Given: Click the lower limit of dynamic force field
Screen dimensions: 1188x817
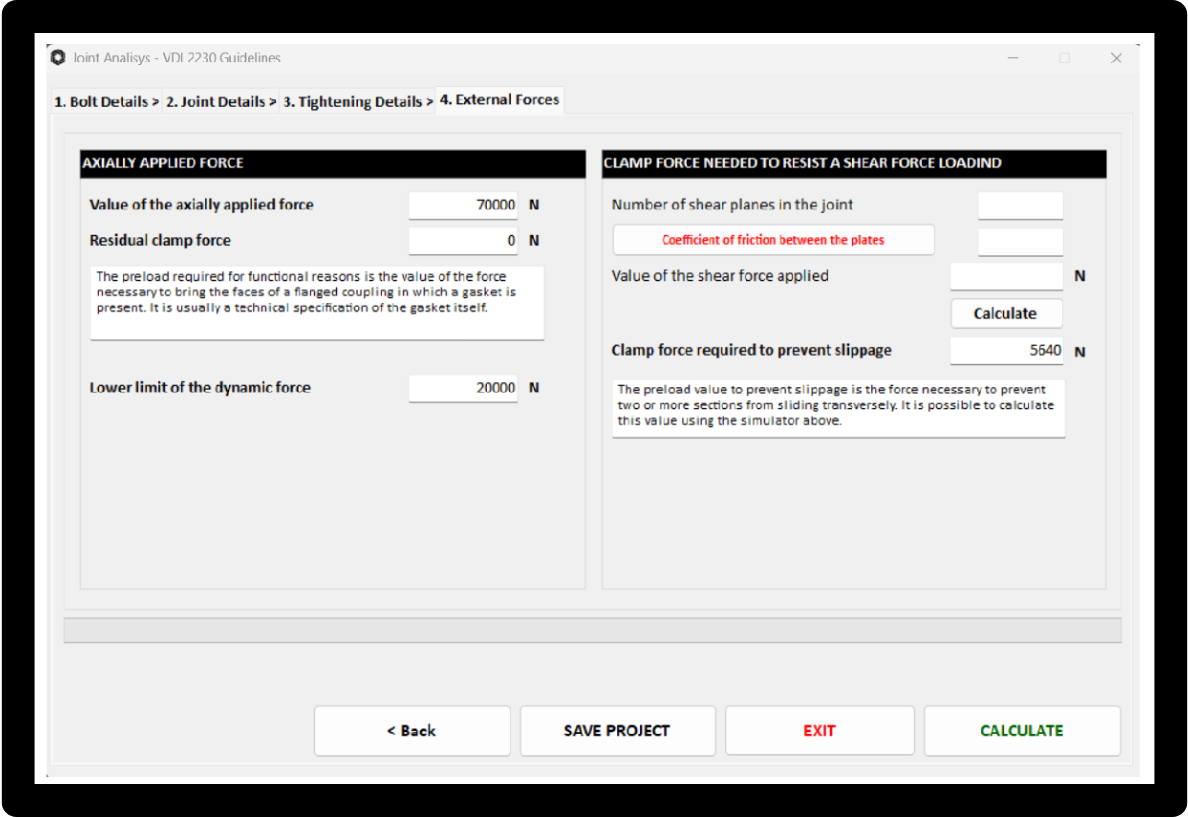Looking at the screenshot, I should [463, 387].
